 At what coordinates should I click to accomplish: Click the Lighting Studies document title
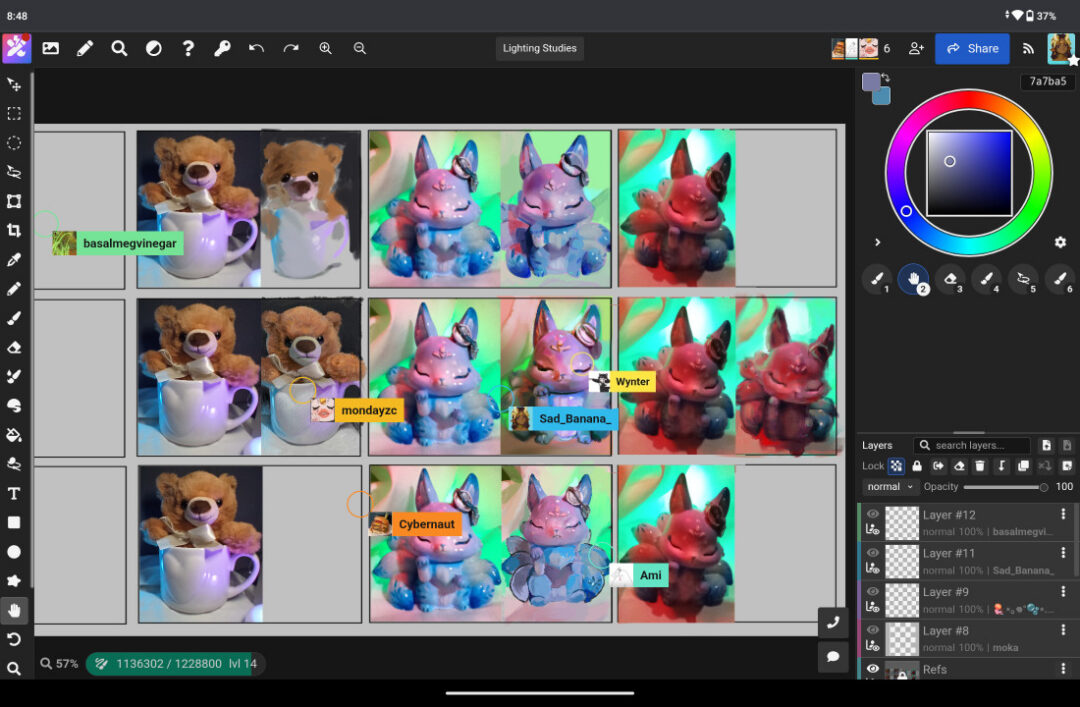pyautogui.click(x=539, y=48)
